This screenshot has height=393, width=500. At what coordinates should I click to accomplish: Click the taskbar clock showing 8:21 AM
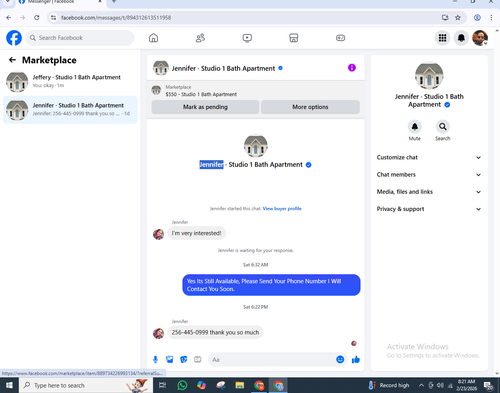[466, 385]
